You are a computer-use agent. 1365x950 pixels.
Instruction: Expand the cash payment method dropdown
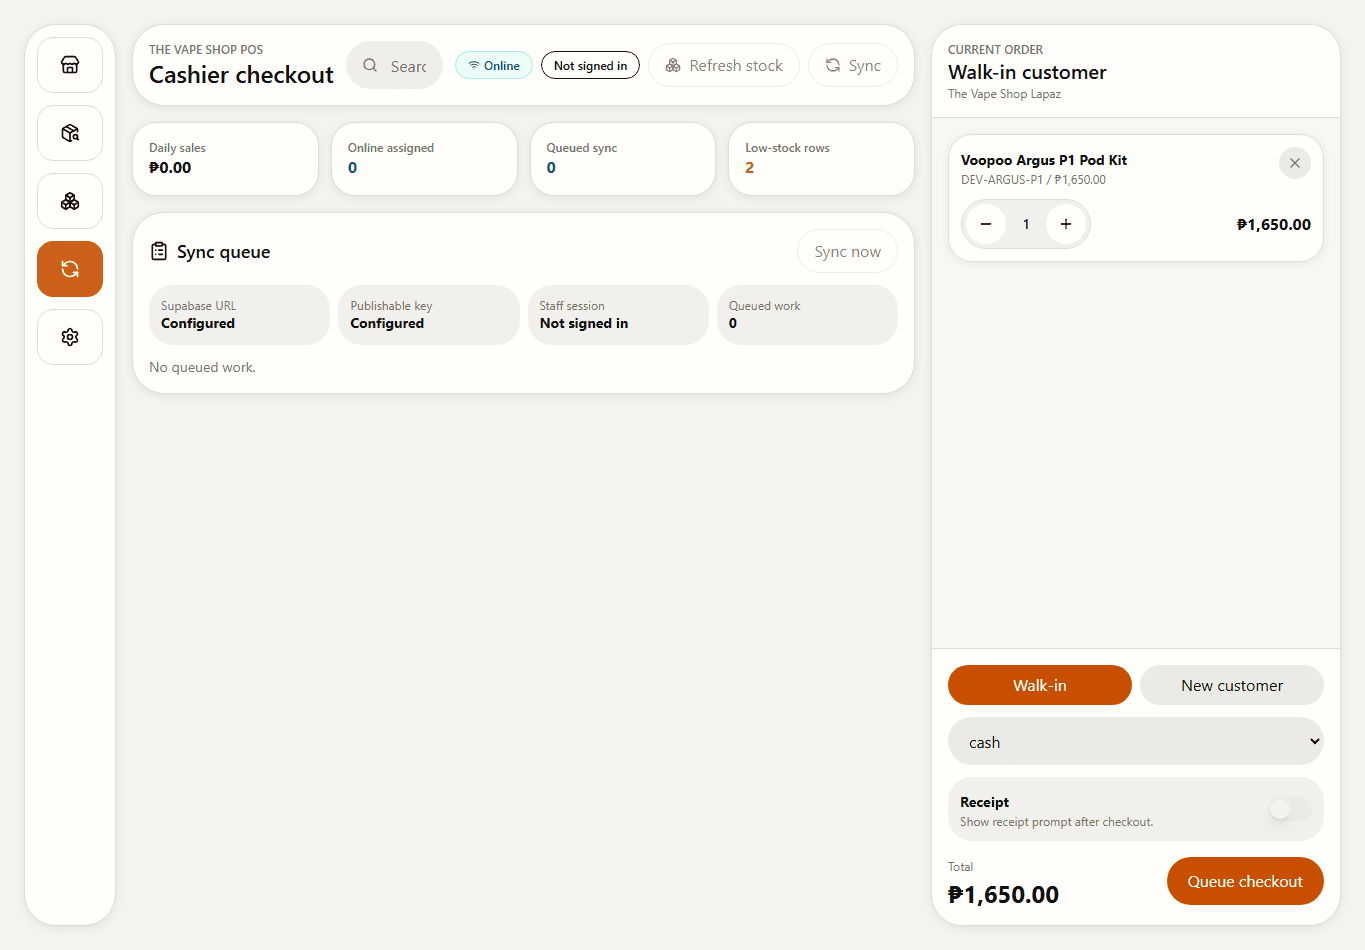click(x=1136, y=741)
